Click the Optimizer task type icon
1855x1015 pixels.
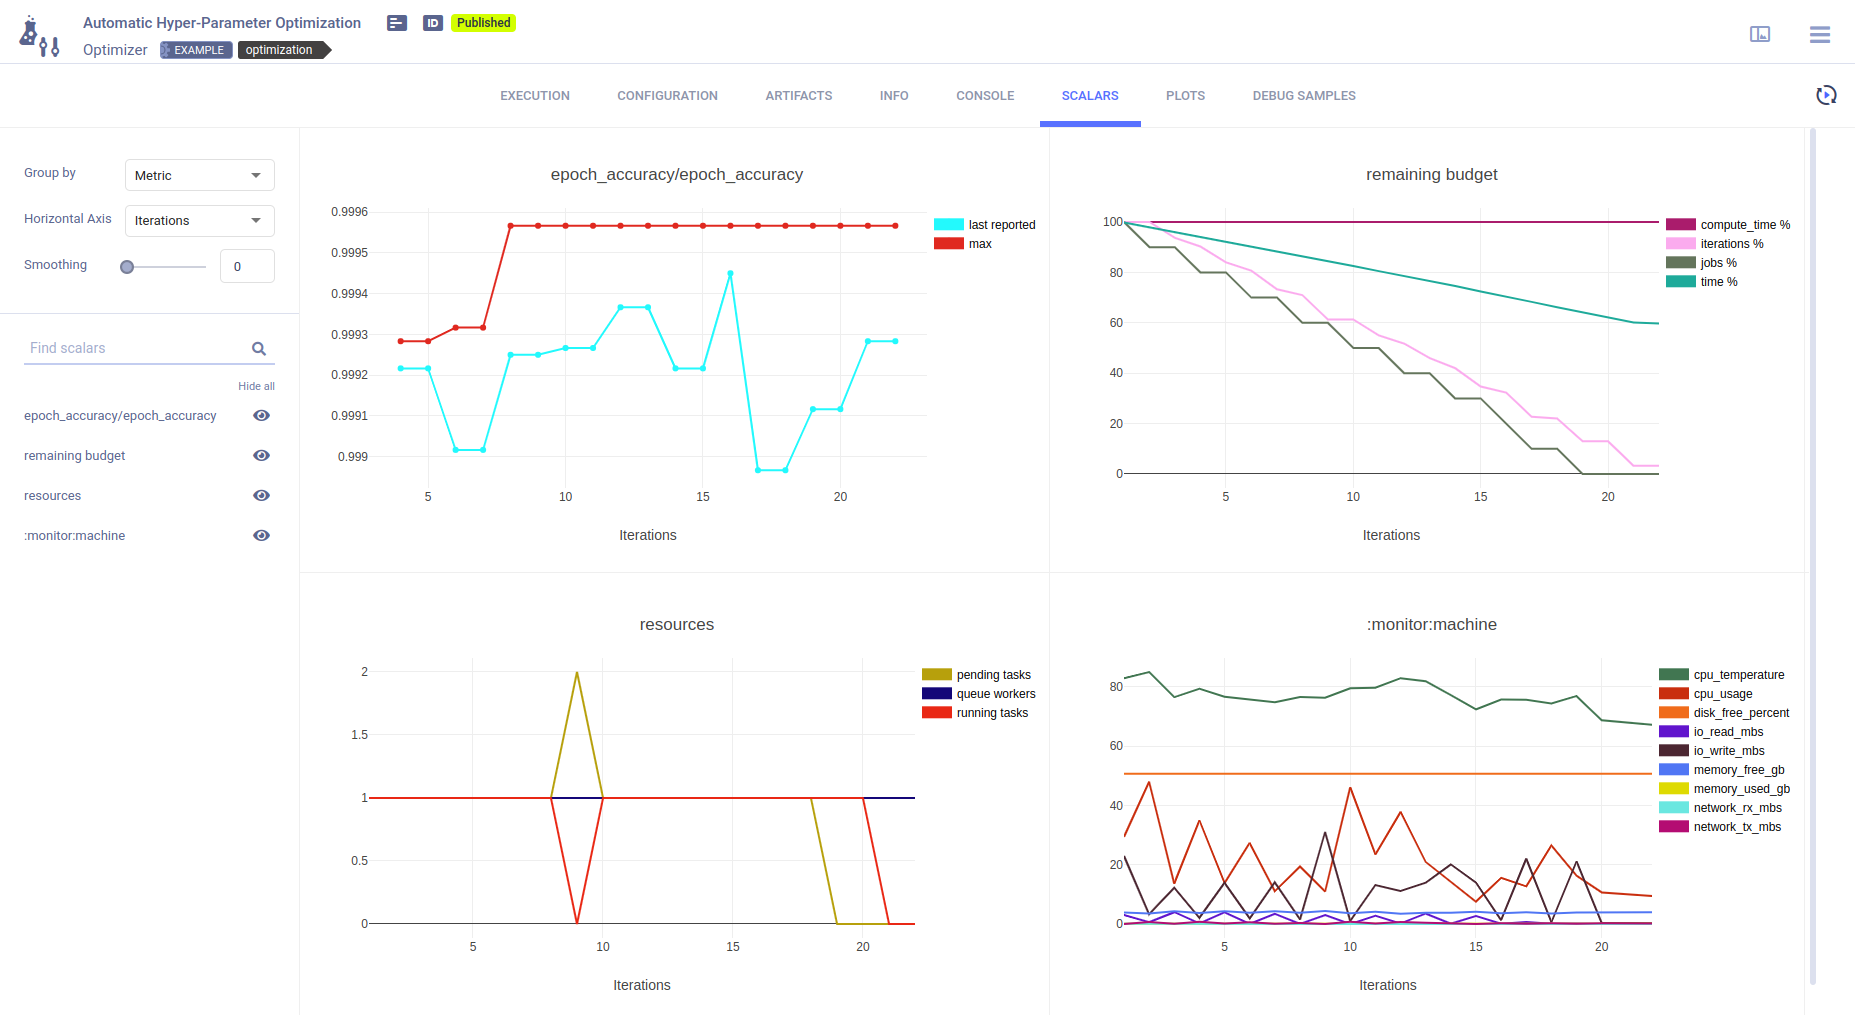40,36
